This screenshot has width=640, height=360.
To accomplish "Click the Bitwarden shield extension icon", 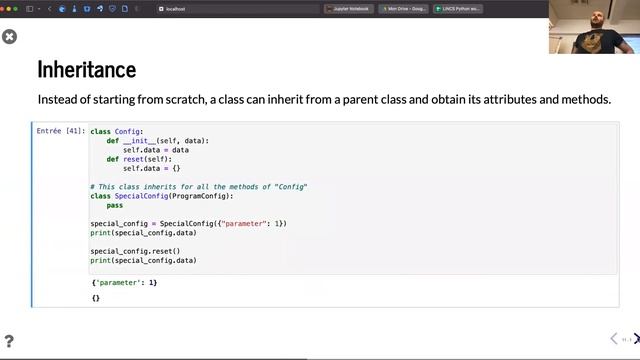I will coord(87,9).
